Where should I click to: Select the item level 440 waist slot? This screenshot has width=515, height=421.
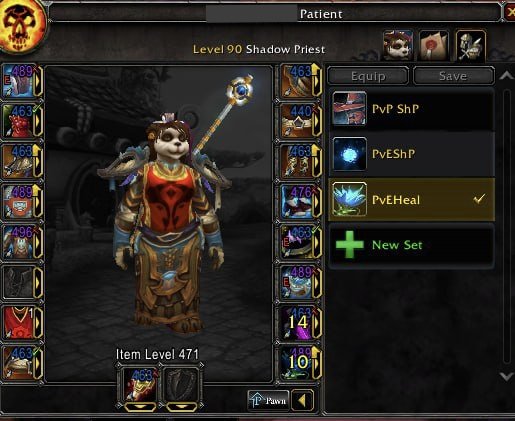[x=296, y=121]
